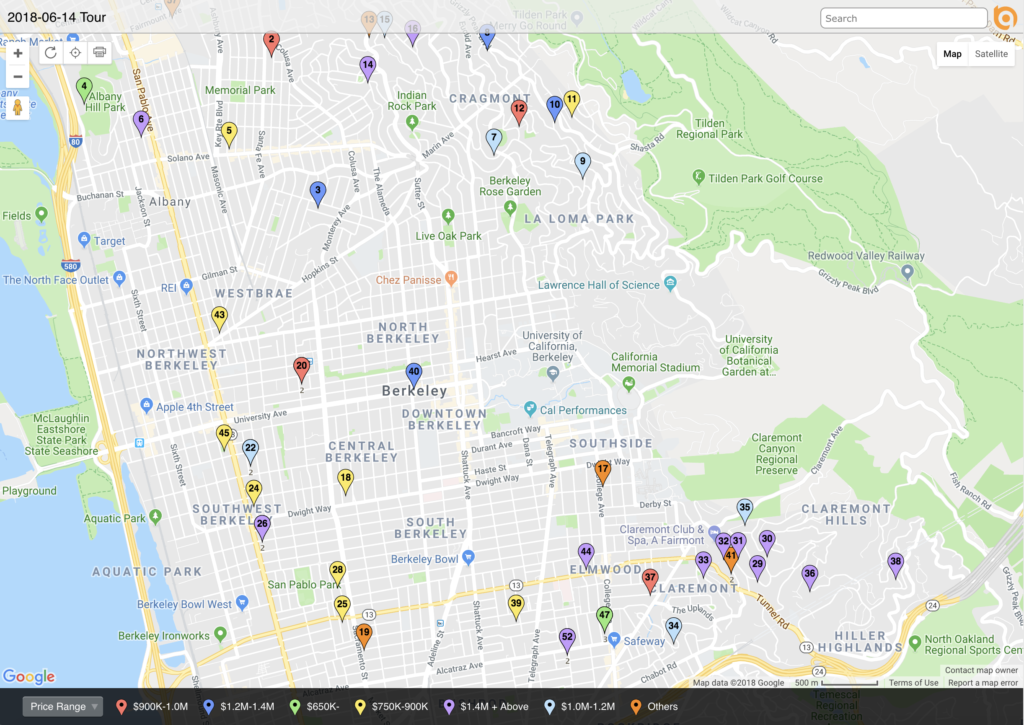Click purple property pin 38
The image size is (1024, 725).
895,564
